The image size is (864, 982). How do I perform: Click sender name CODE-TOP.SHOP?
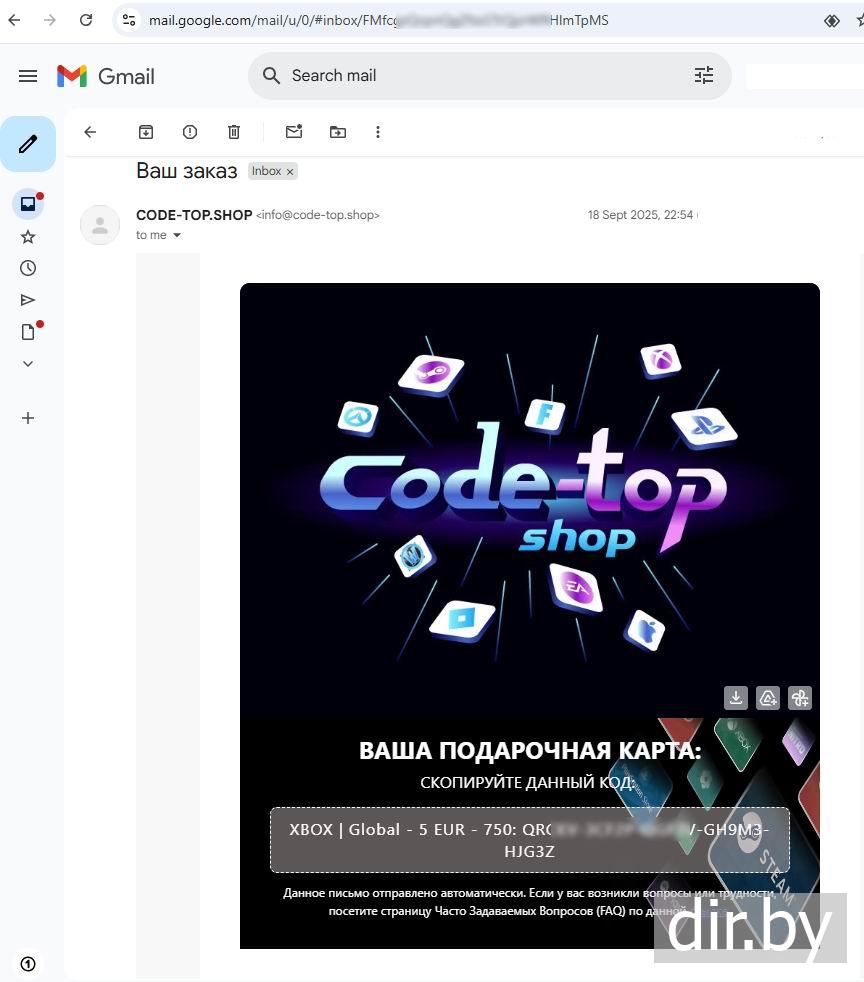pos(194,215)
